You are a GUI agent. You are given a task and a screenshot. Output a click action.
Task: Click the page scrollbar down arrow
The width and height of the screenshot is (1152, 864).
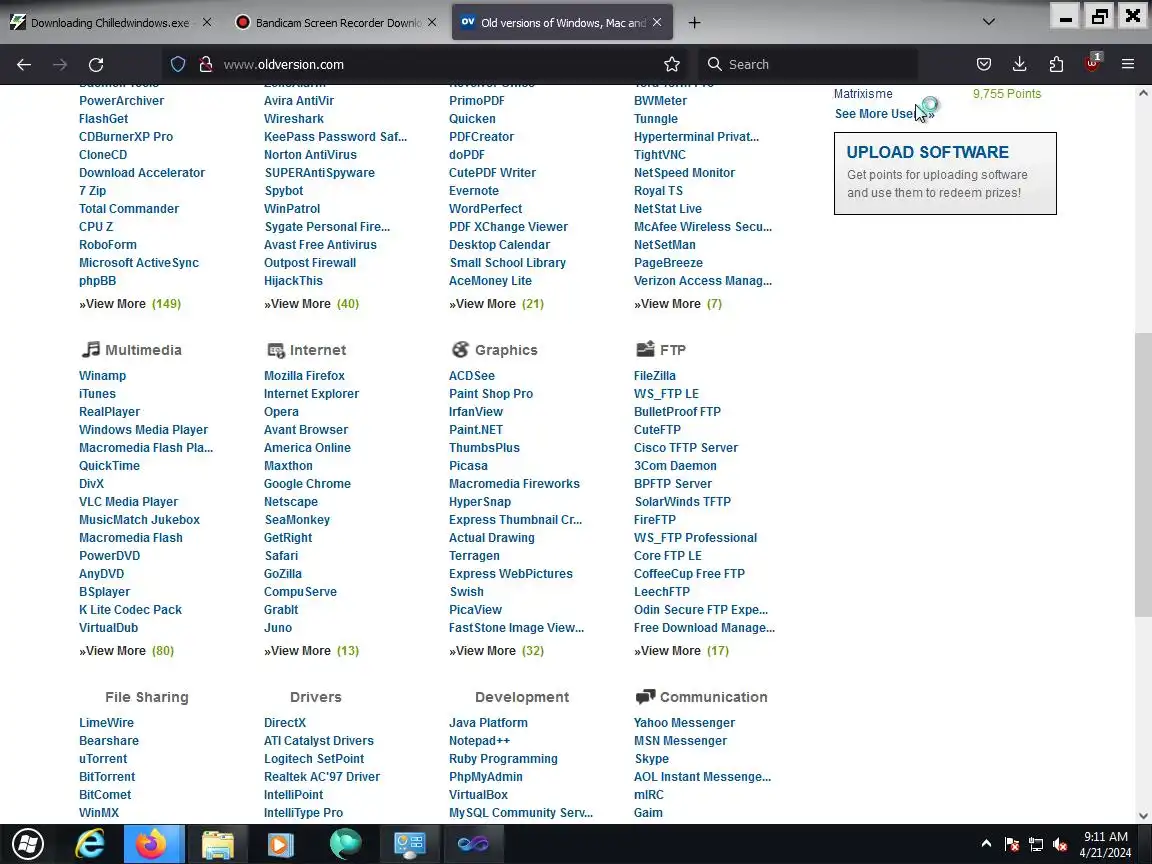point(1143,816)
